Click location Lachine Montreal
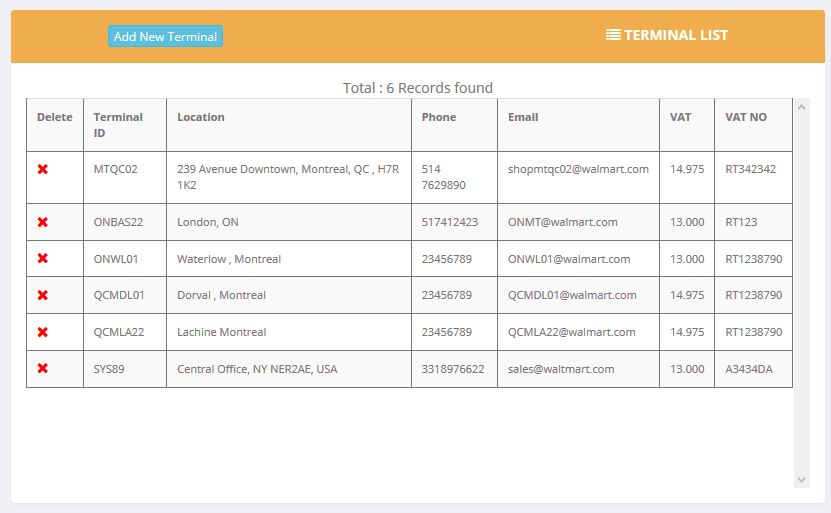Image resolution: width=831 pixels, height=513 pixels. 222,332
